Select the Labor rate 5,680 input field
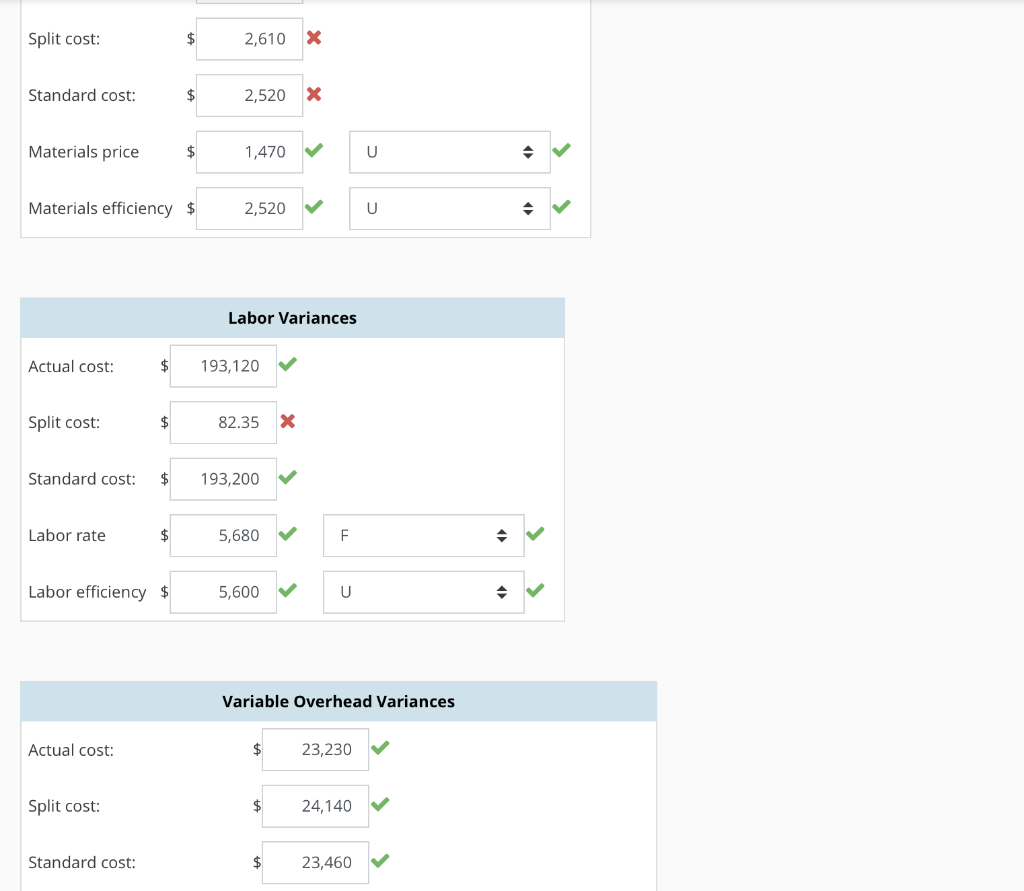This screenshot has height=891, width=1024. pos(222,535)
